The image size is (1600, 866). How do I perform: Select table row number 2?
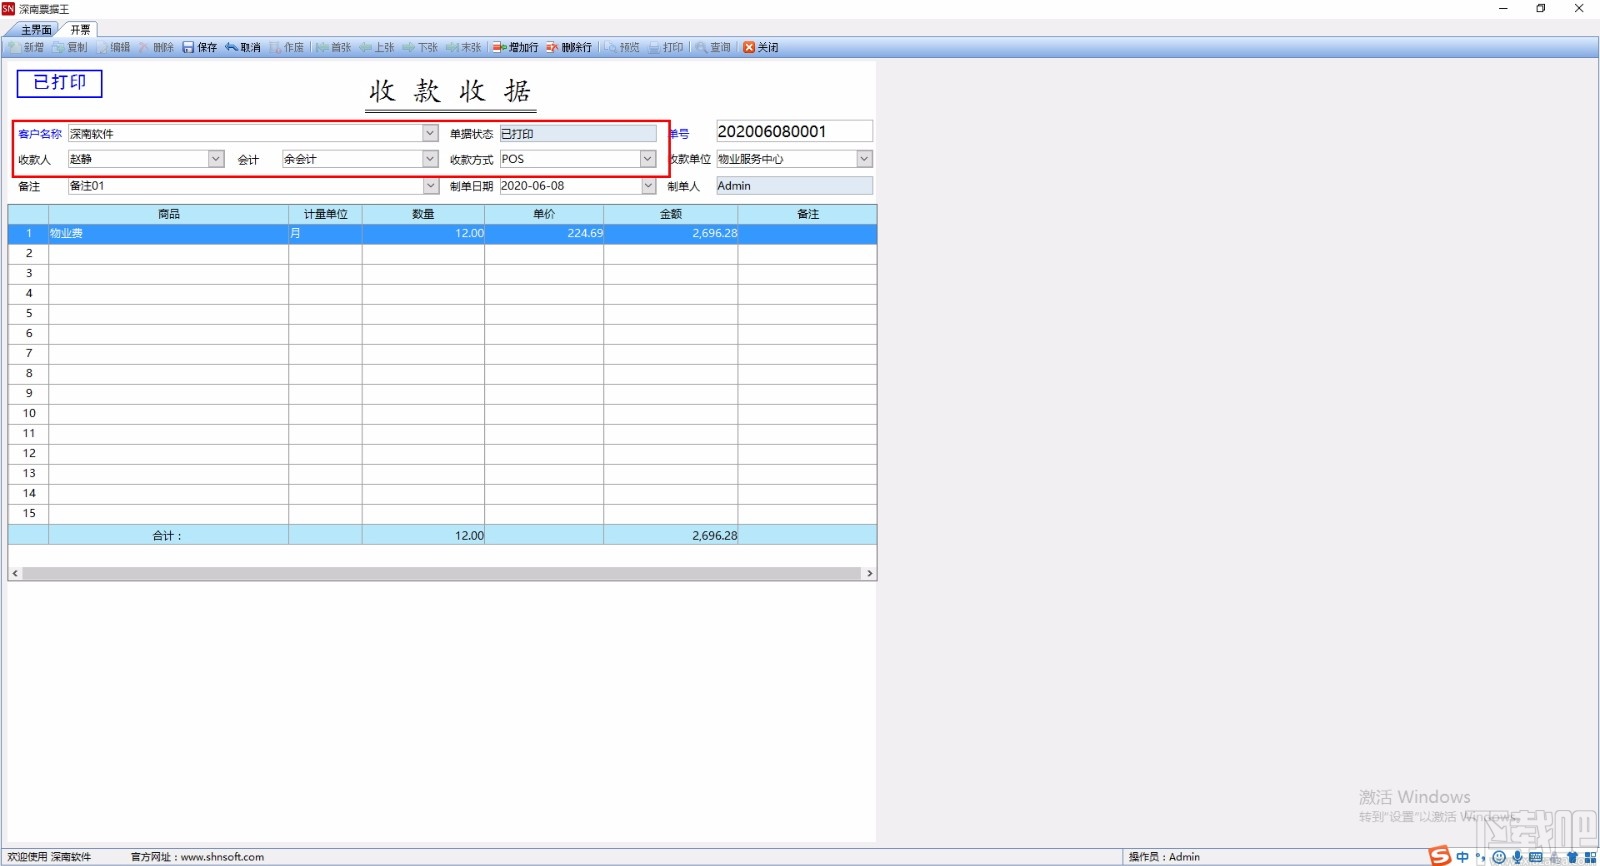pos(29,253)
